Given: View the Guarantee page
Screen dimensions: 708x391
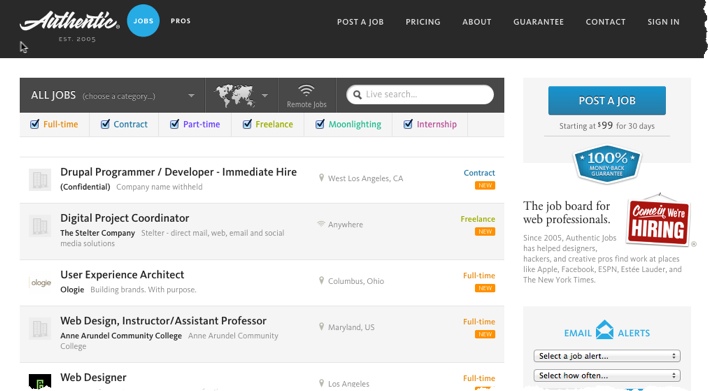Looking at the screenshot, I should click(x=538, y=22).
